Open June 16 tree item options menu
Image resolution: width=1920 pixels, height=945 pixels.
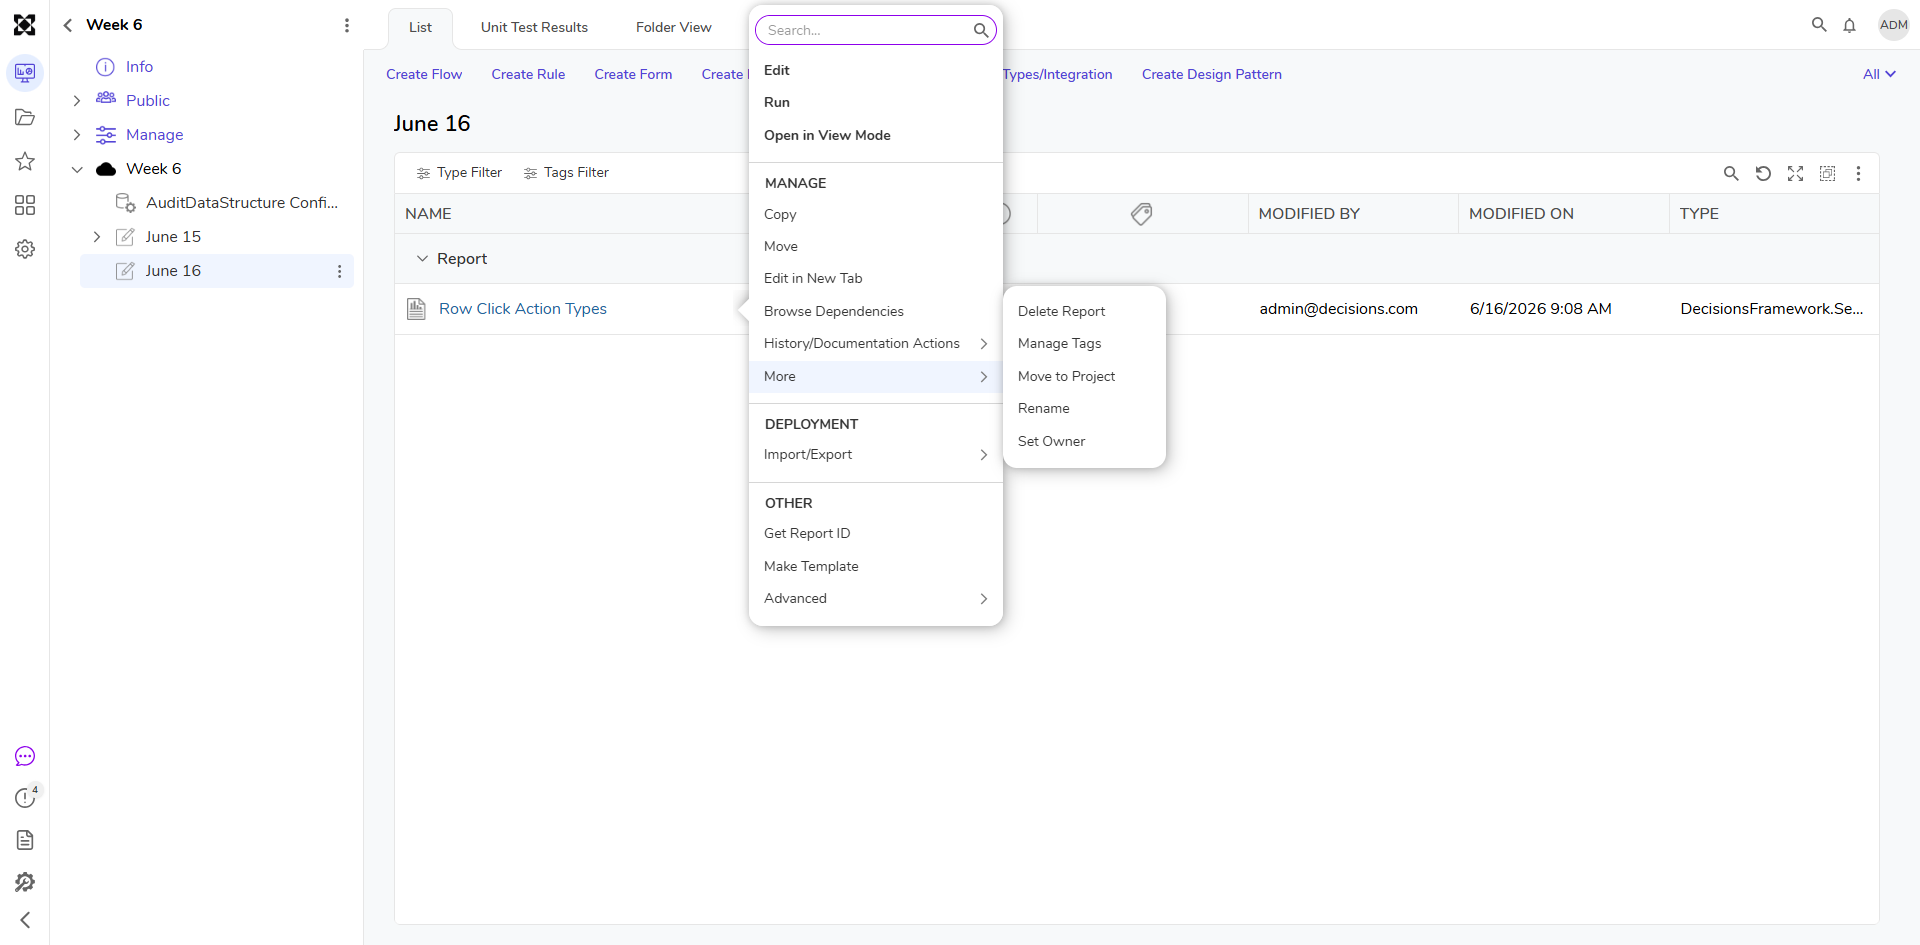pyautogui.click(x=340, y=271)
